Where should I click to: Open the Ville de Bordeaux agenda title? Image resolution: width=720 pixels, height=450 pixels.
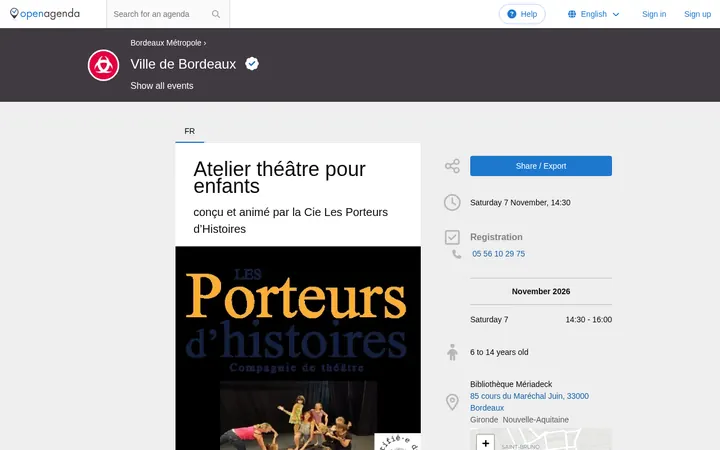pos(183,64)
